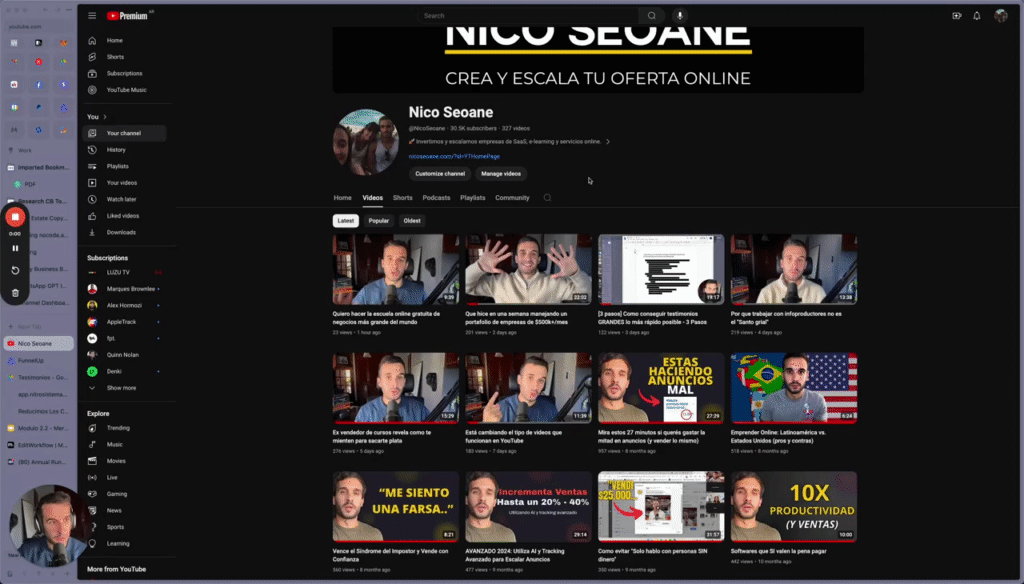The width and height of the screenshot is (1024, 584).
Task: Switch to the channel Playlists tab
Action: tap(472, 198)
